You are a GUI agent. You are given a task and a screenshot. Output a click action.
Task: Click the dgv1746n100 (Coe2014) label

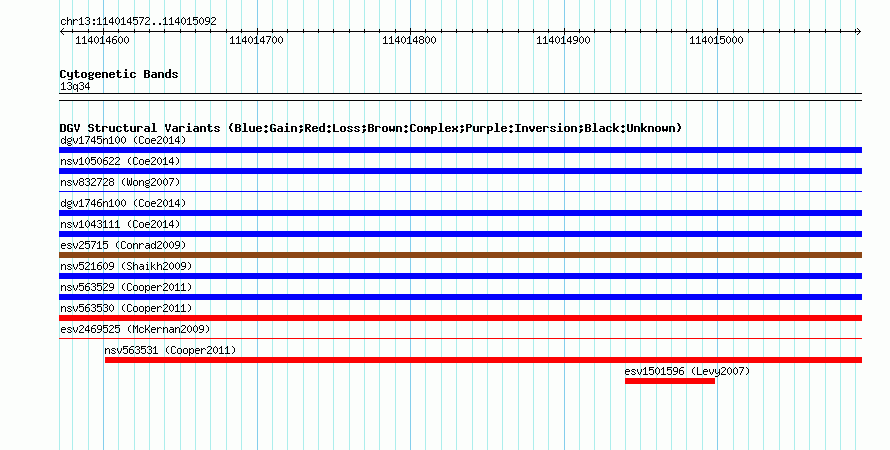[123, 203]
